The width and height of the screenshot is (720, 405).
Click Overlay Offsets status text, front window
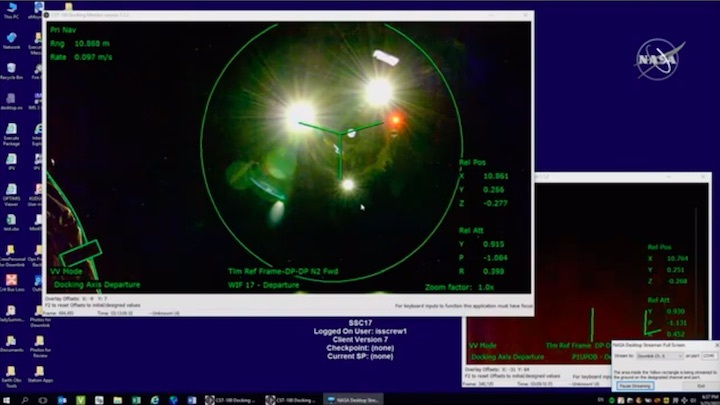[x=76, y=298]
